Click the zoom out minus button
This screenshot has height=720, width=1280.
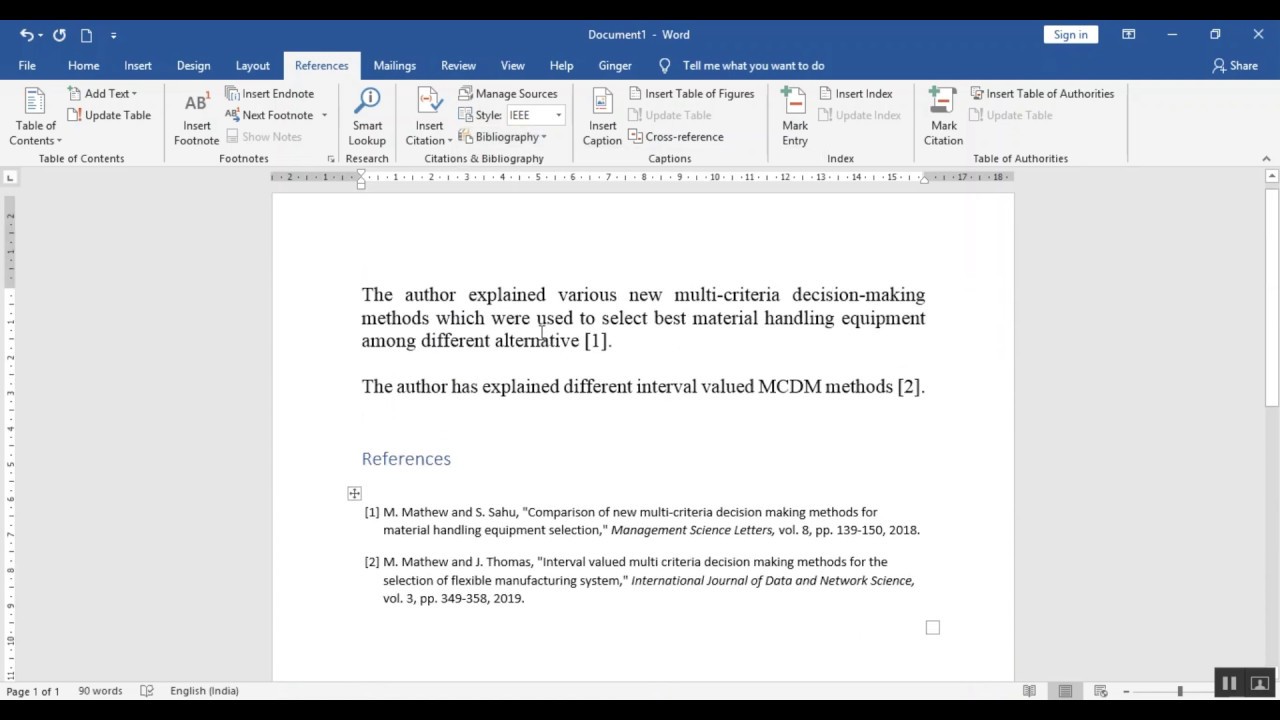click(x=1126, y=691)
